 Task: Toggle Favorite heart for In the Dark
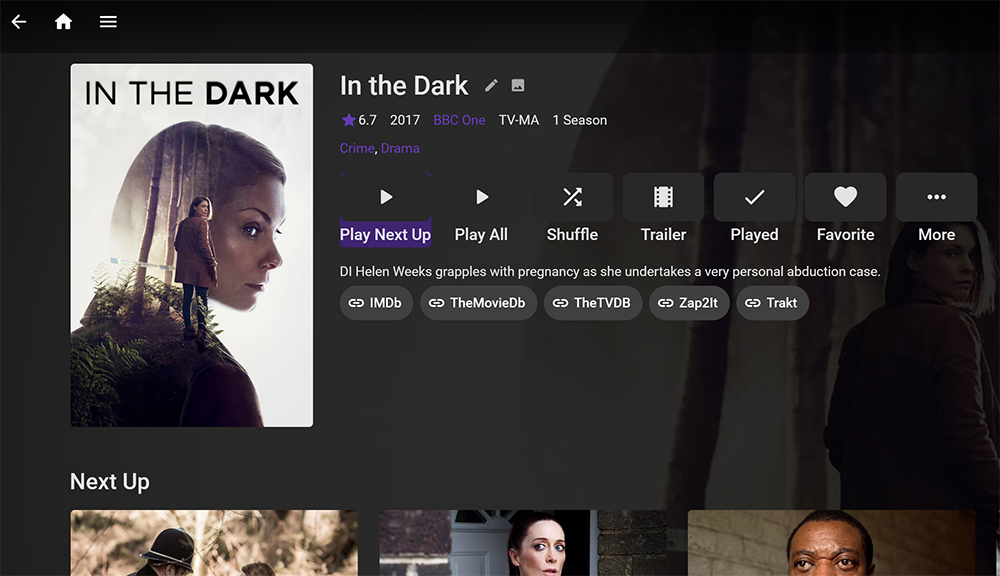pyautogui.click(x=846, y=210)
